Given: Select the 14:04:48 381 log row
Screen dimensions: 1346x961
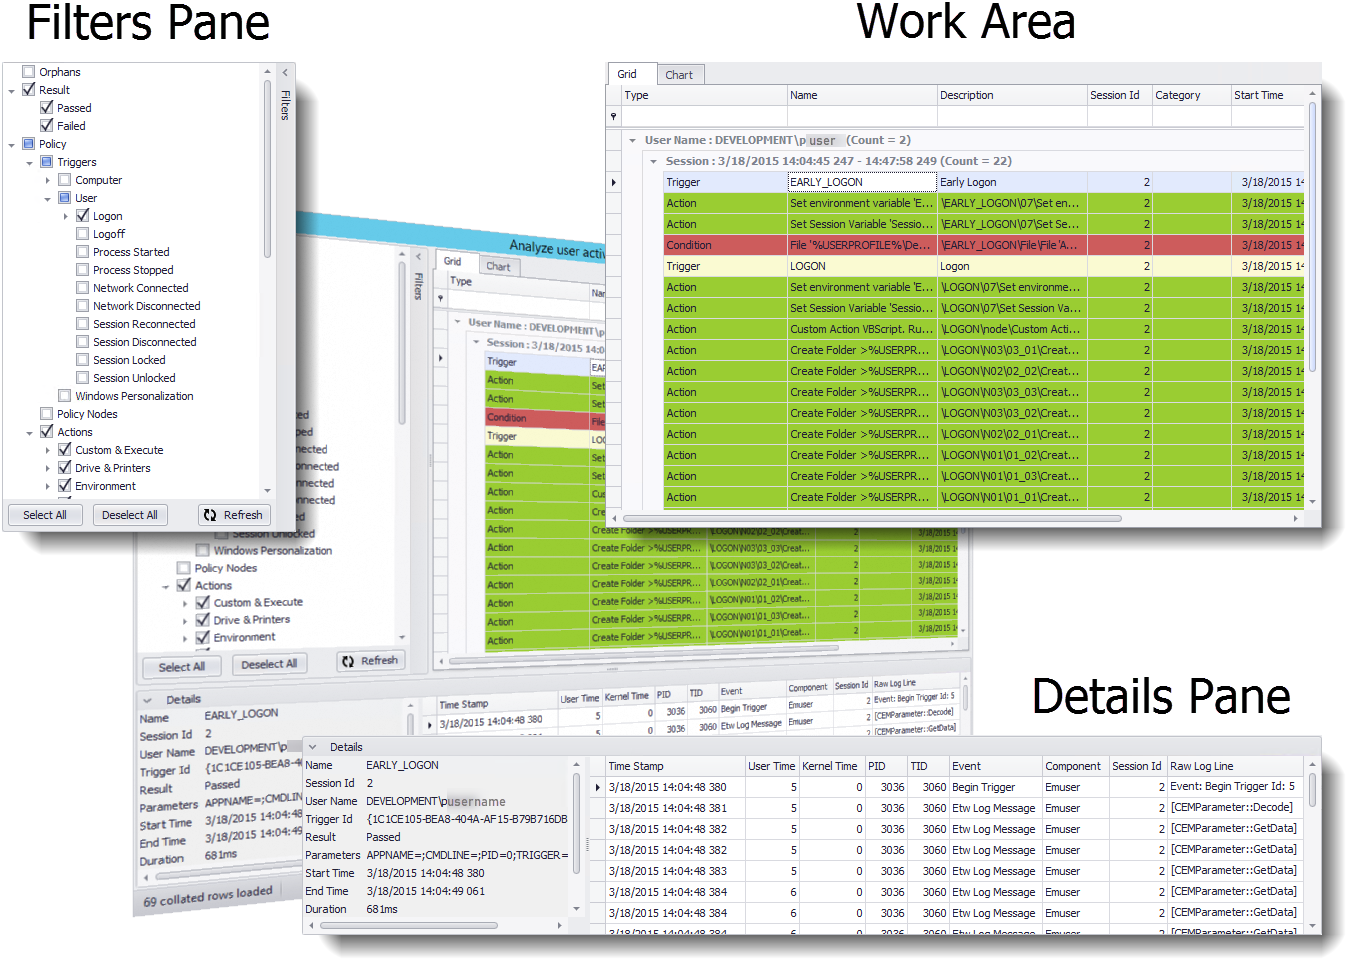Looking at the screenshot, I should click(x=955, y=808).
